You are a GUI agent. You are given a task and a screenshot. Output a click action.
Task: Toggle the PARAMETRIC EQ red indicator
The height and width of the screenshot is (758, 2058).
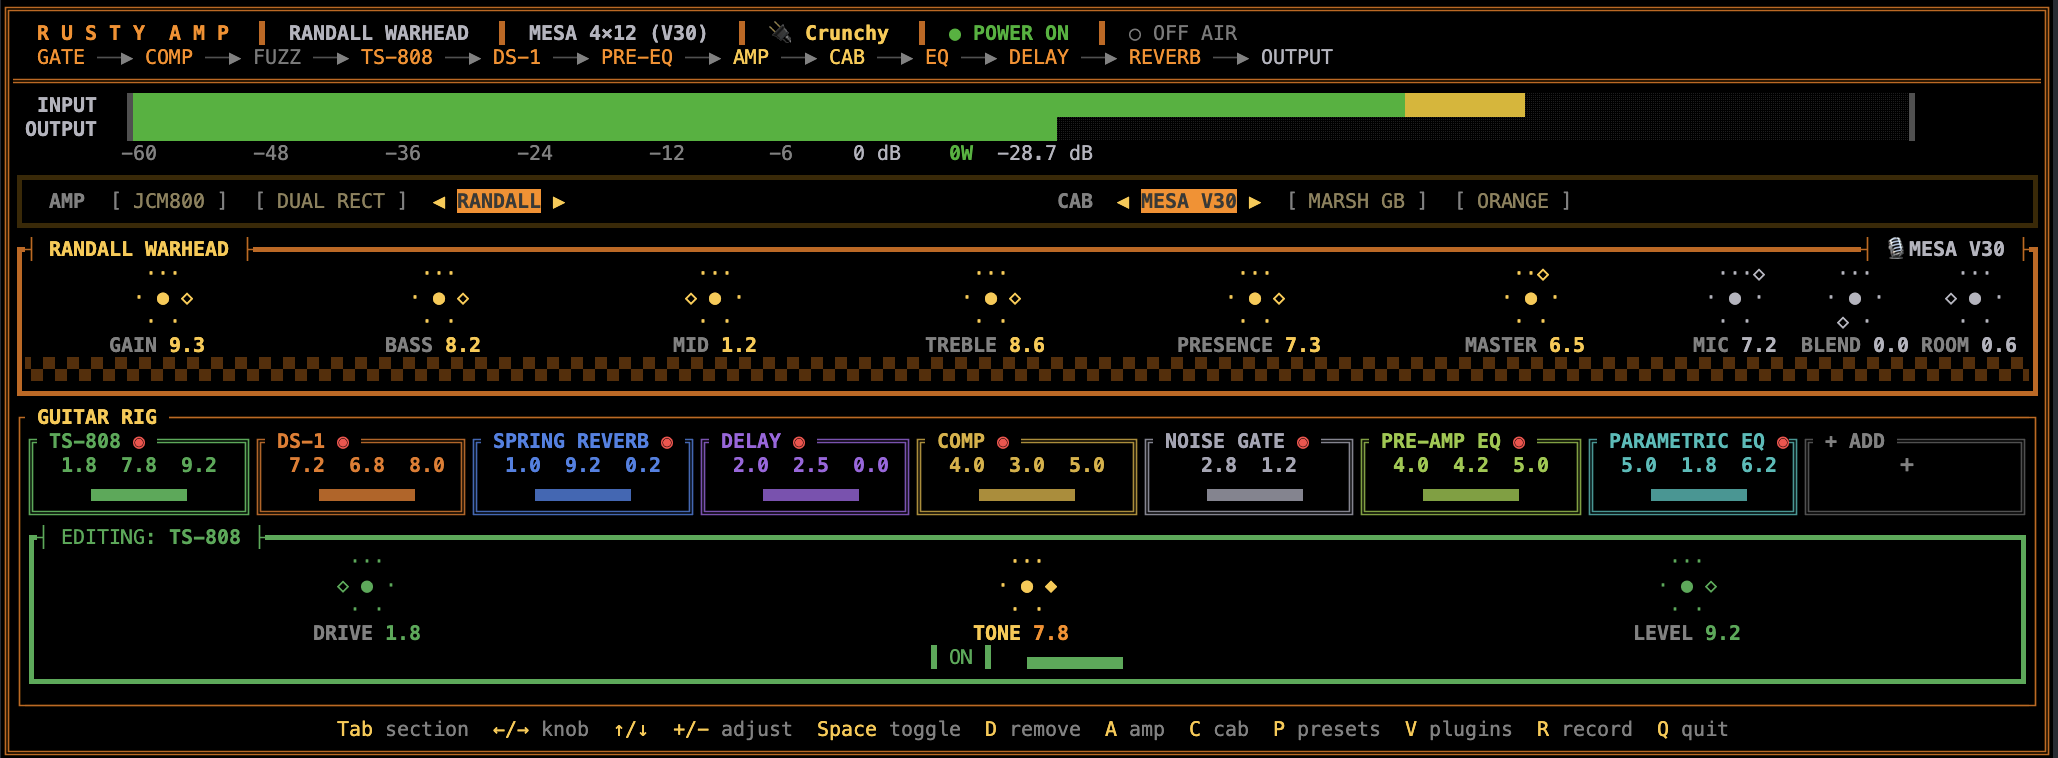tap(1783, 442)
